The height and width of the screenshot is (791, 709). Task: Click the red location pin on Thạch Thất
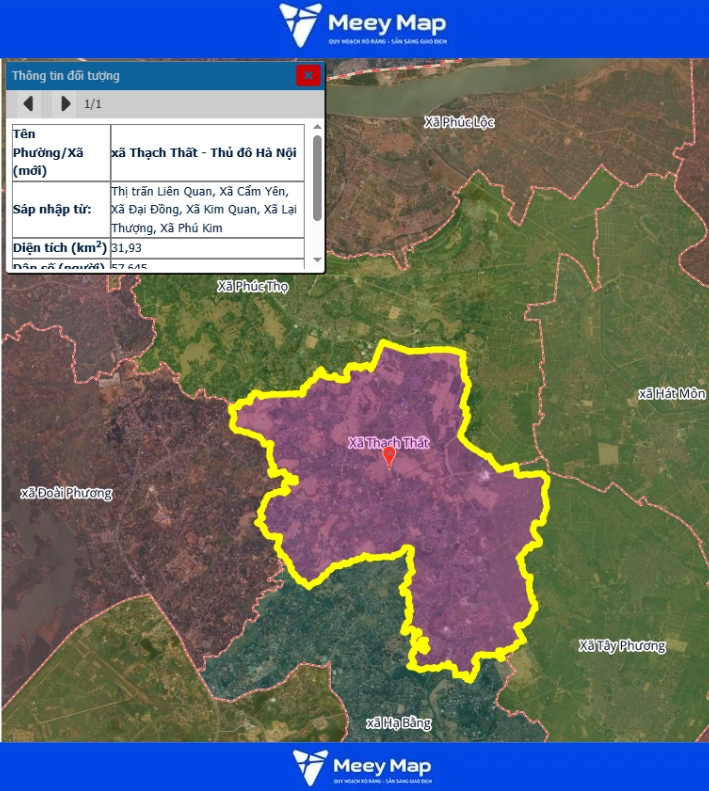(x=389, y=457)
